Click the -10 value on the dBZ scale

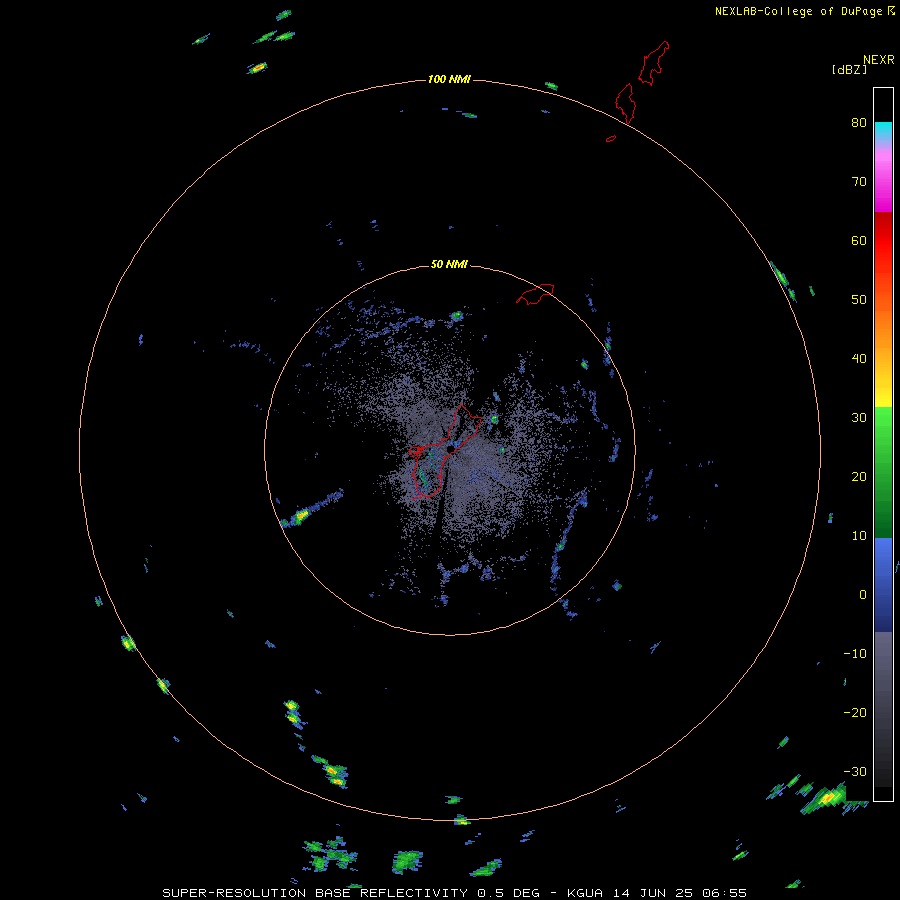(855, 654)
